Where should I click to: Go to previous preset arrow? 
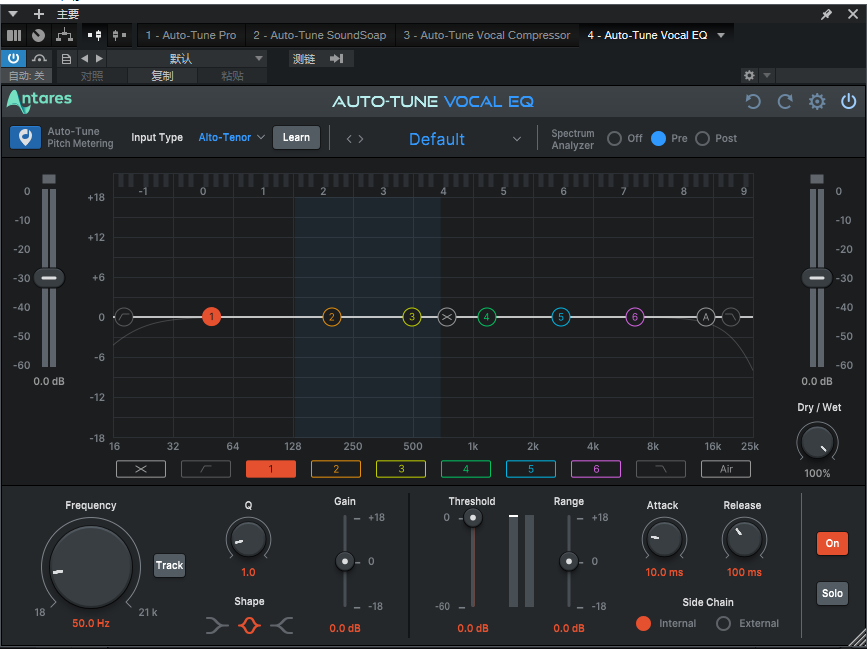(349, 139)
